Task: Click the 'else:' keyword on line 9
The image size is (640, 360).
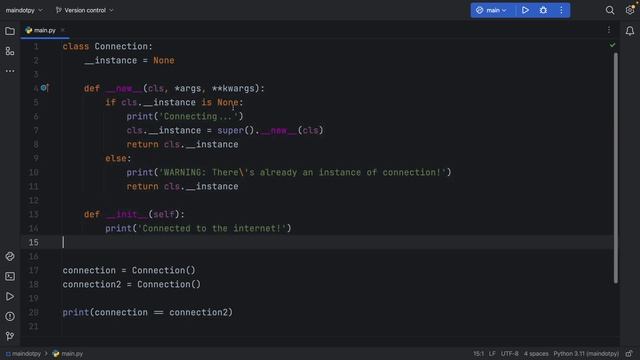Action: (118, 158)
